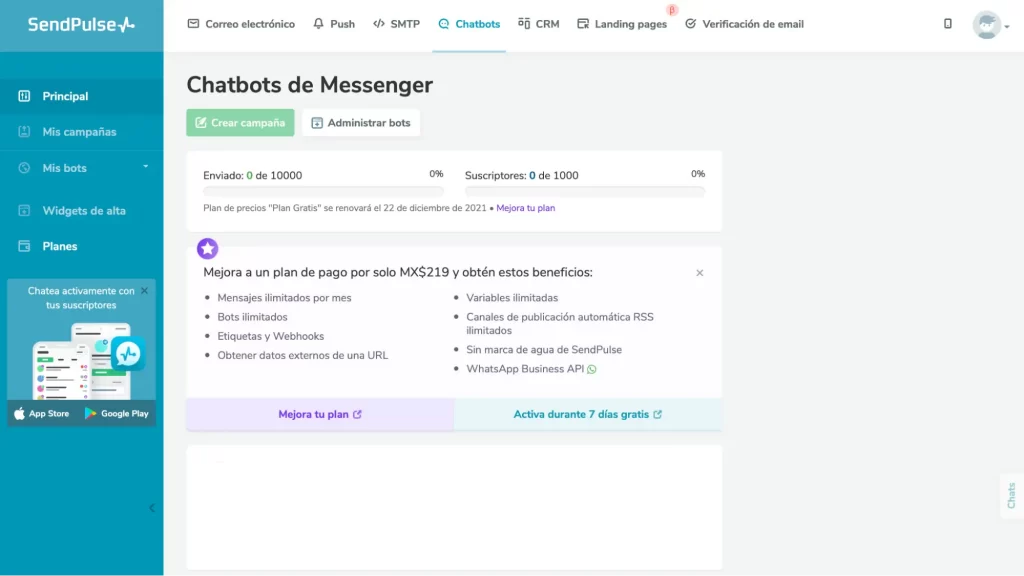Click external link icon beside Activa durante 7 días
The image size is (1024, 576).
658,415
